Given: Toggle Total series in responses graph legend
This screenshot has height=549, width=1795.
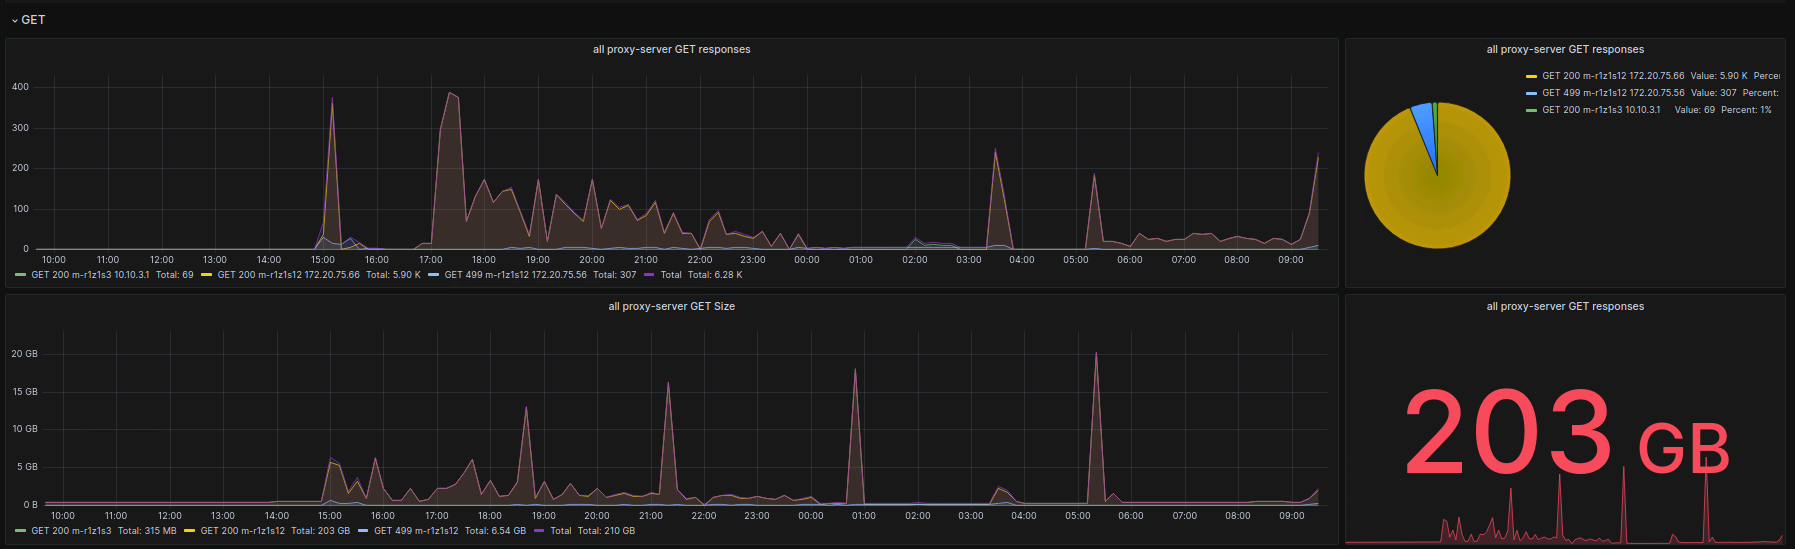Looking at the screenshot, I should pos(671,275).
